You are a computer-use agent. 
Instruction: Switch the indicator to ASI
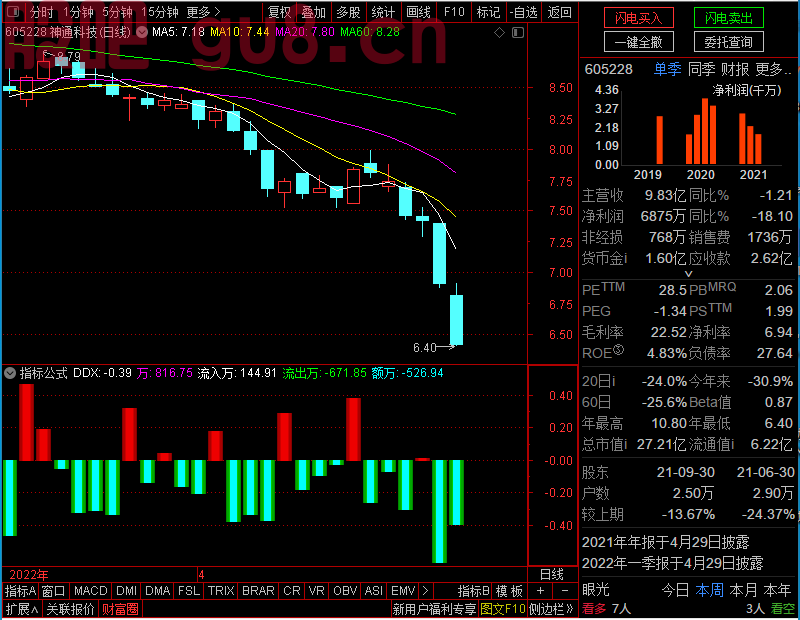(x=374, y=591)
